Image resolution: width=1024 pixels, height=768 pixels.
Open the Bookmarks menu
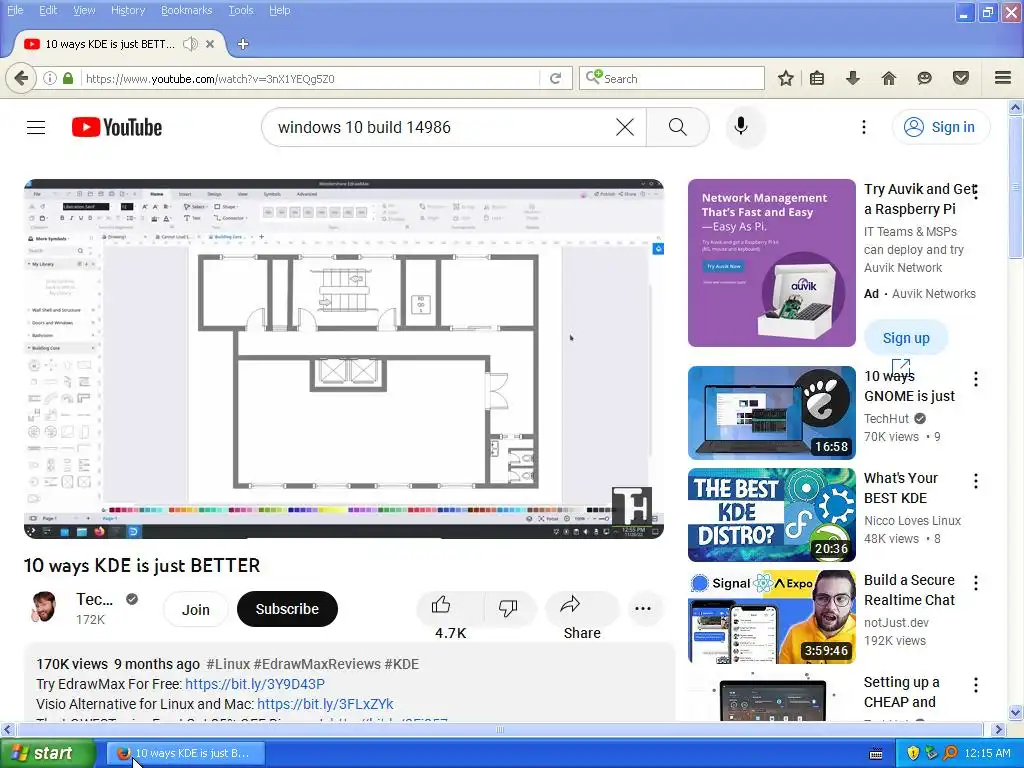[187, 10]
